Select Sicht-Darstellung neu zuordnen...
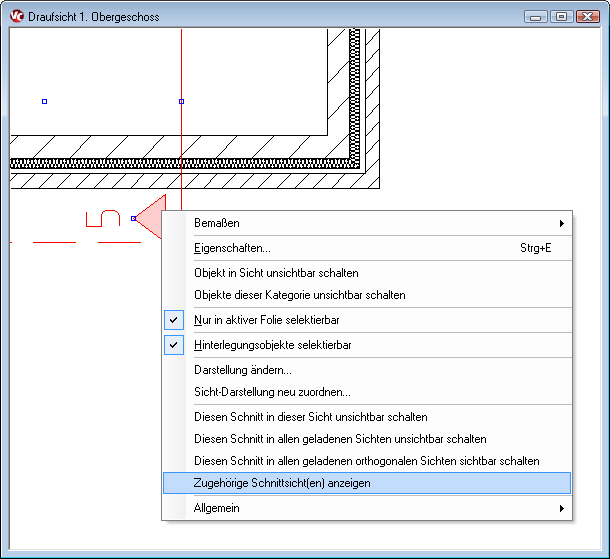The height and width of the screenshot is (559, 610). [367, 392]
